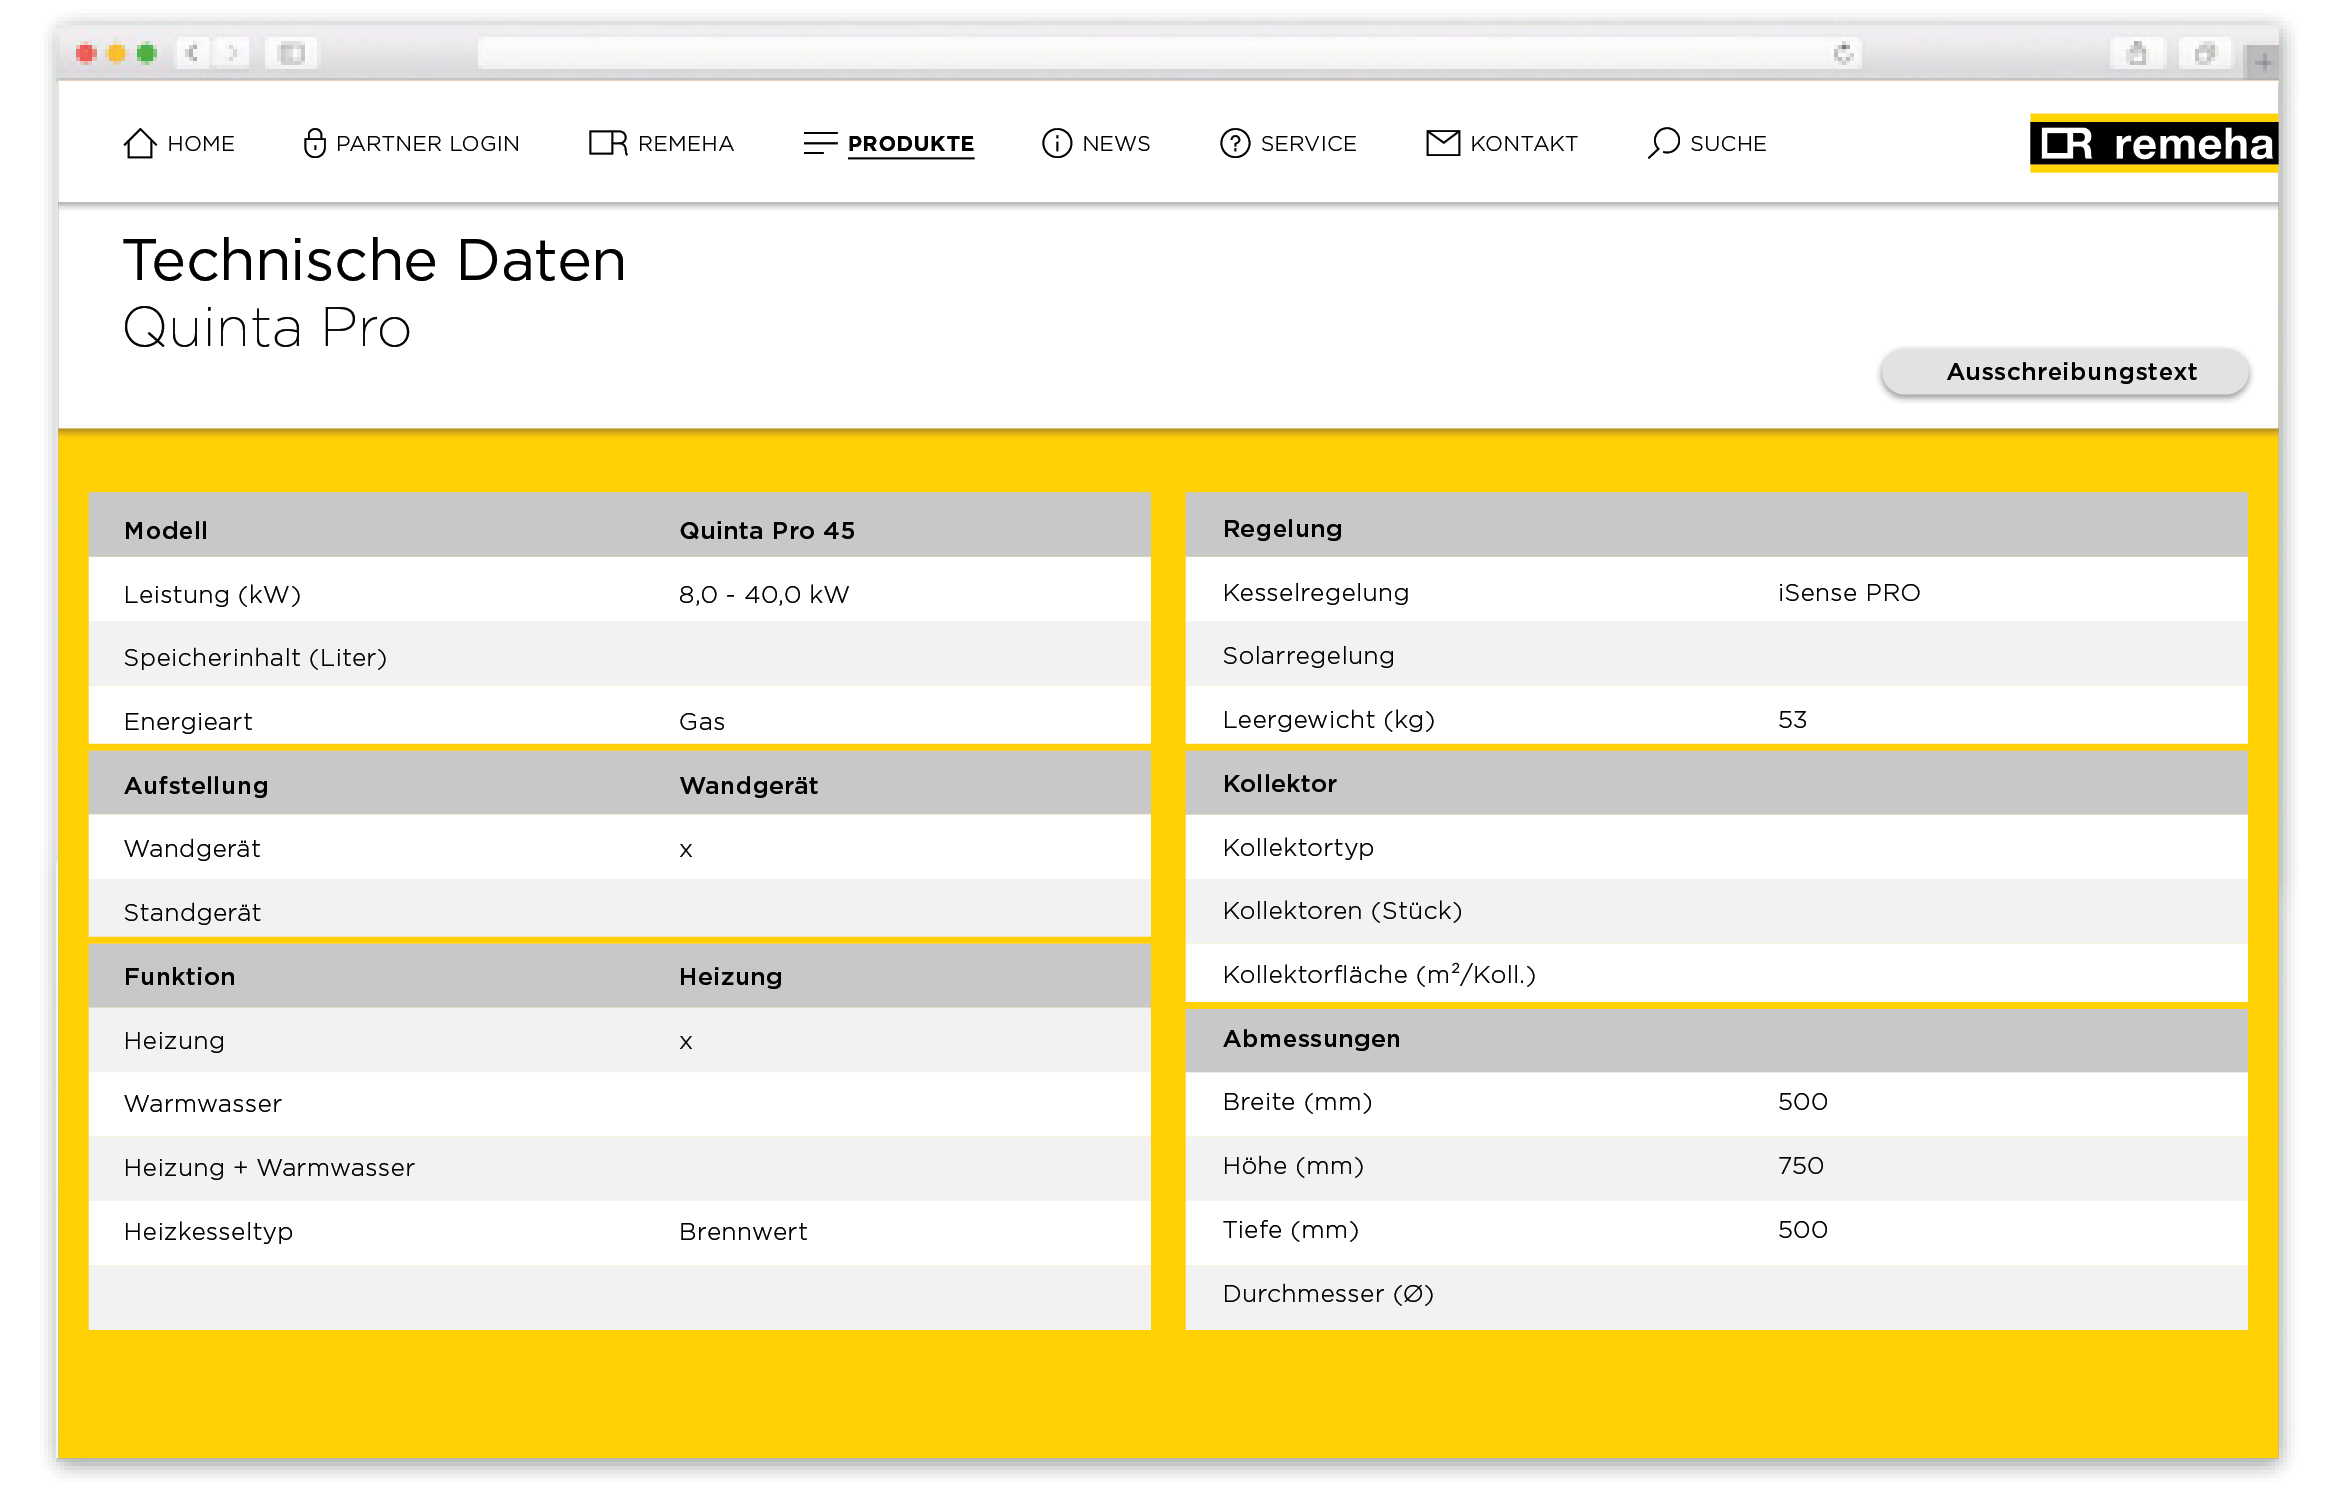The width and height of the screenshot is (2327, 1500).
Task: Click the Home house icon
Action: [x=140, y=143]
